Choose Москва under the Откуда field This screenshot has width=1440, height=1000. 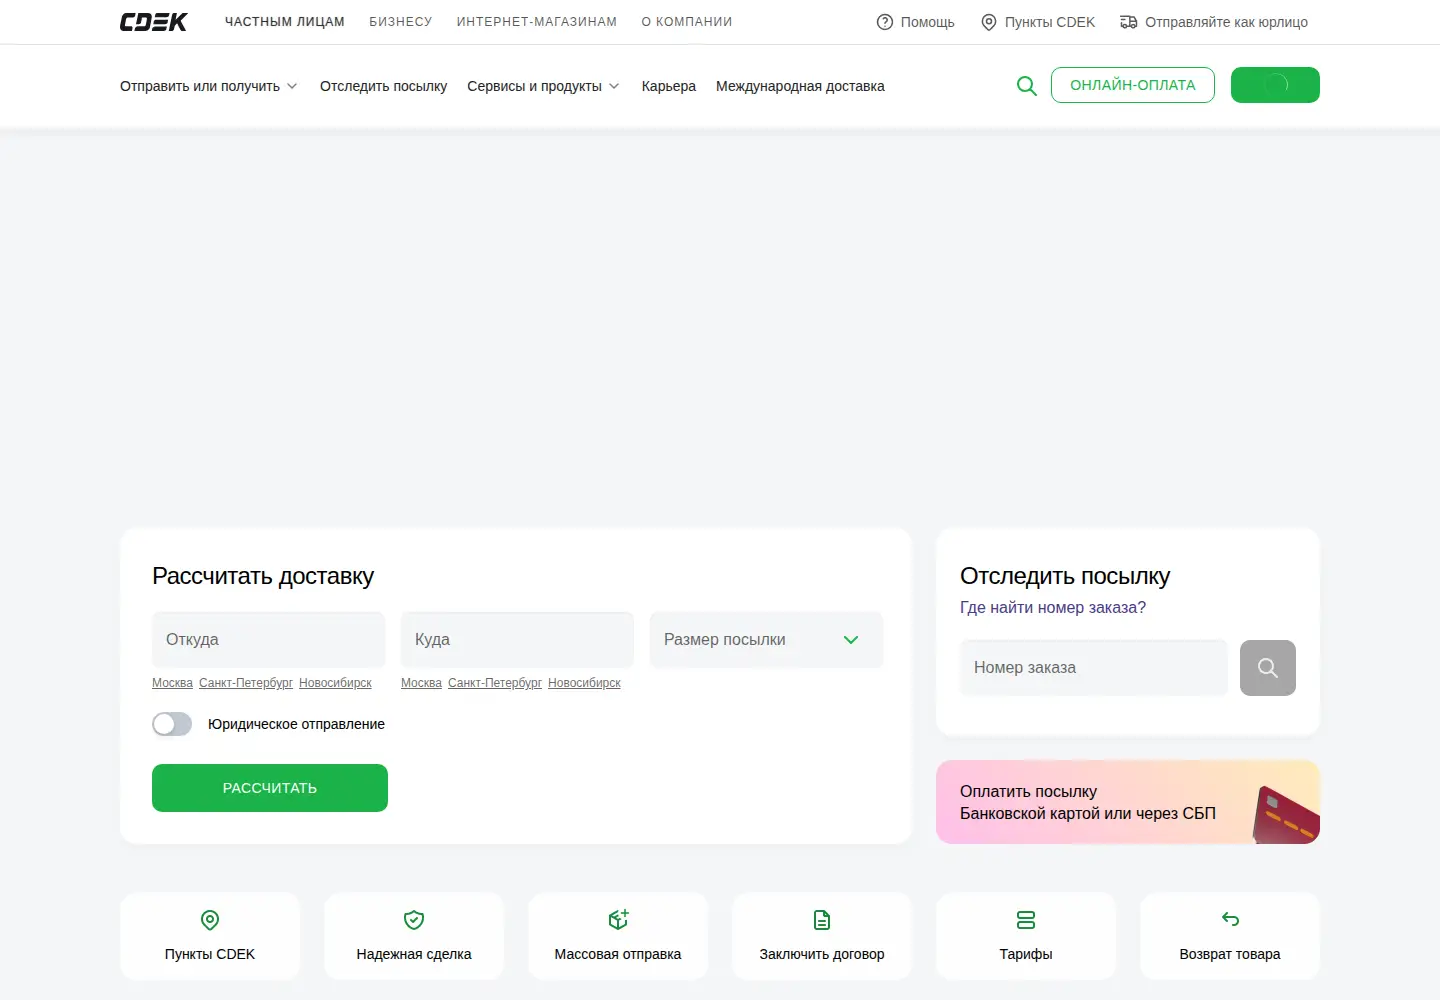pyautogui.click(x=172, y=683)
